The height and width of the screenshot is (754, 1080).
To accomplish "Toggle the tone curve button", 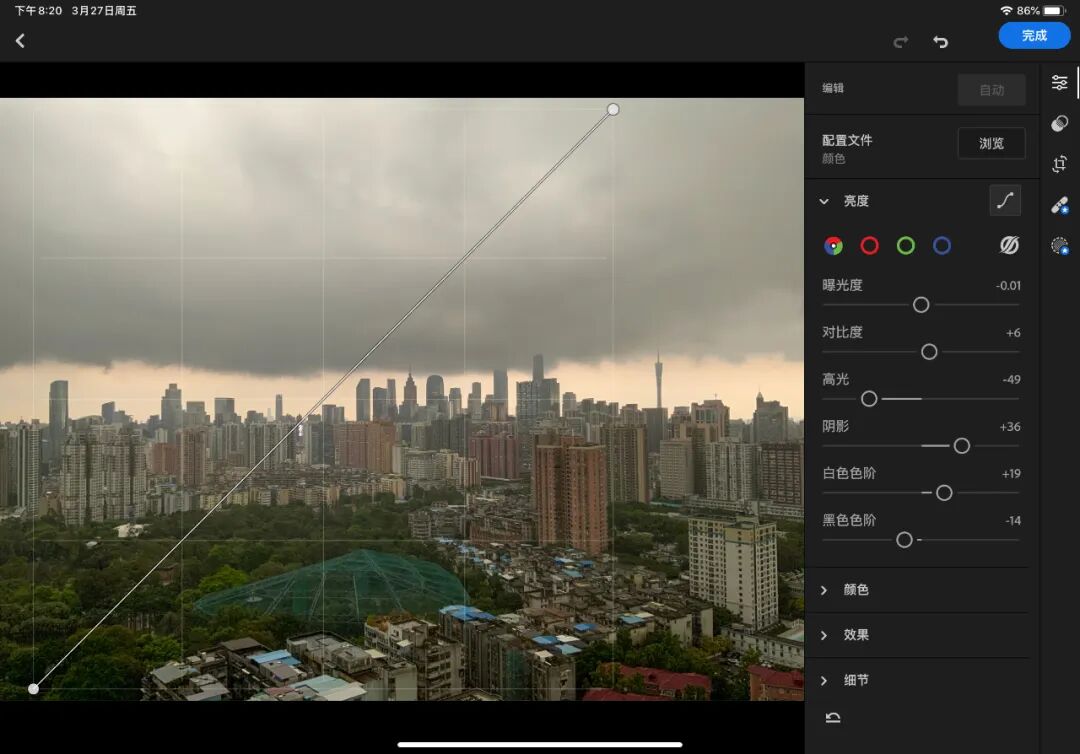I will [1005, 200].
